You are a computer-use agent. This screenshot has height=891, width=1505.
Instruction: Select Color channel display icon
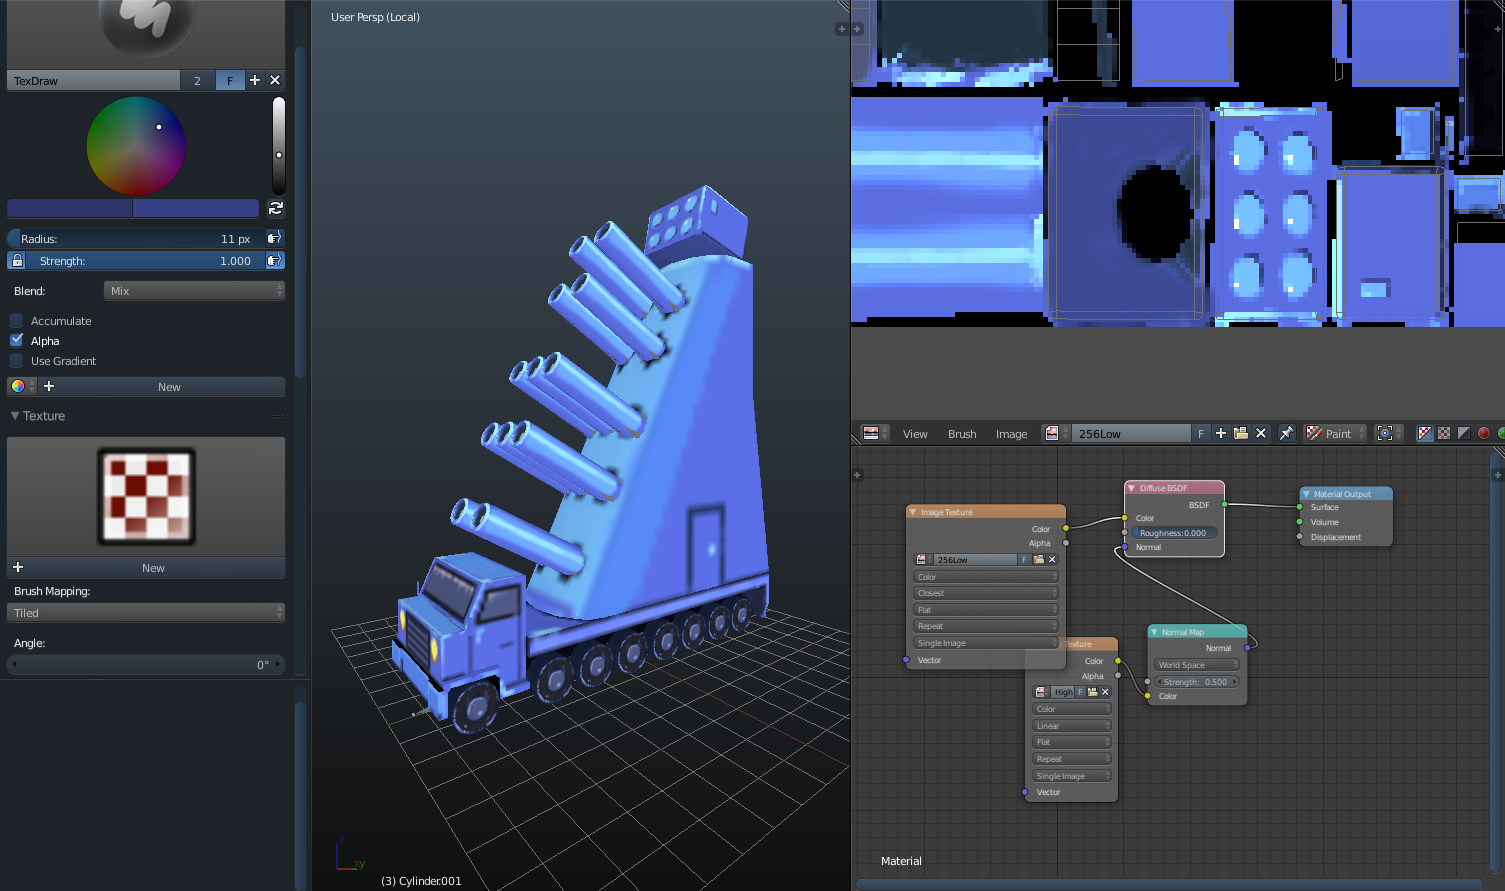tap(1444, 433)
